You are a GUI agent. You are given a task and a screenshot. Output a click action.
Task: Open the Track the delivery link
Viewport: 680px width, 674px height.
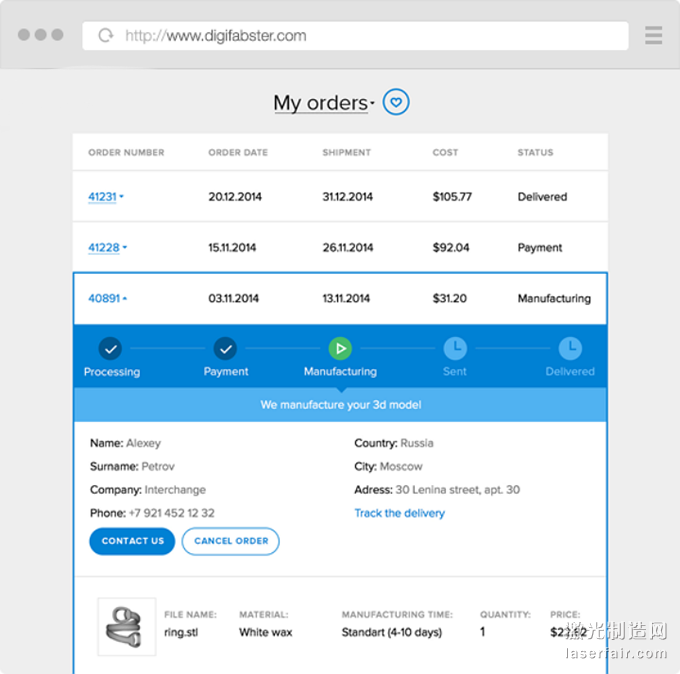(x=399, y=513)
